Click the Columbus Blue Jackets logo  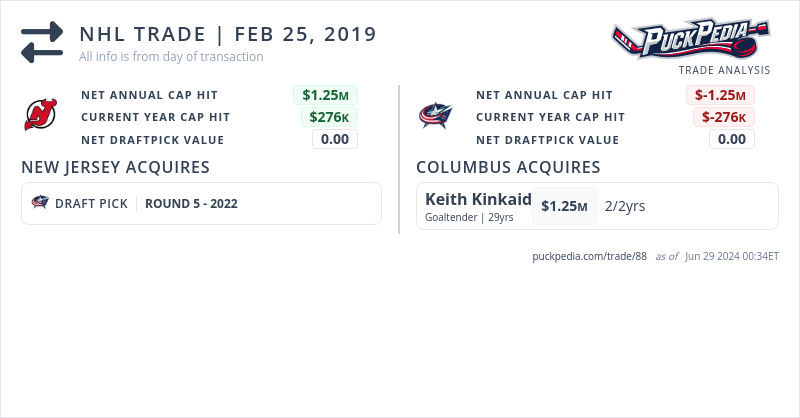pos(436,116)
